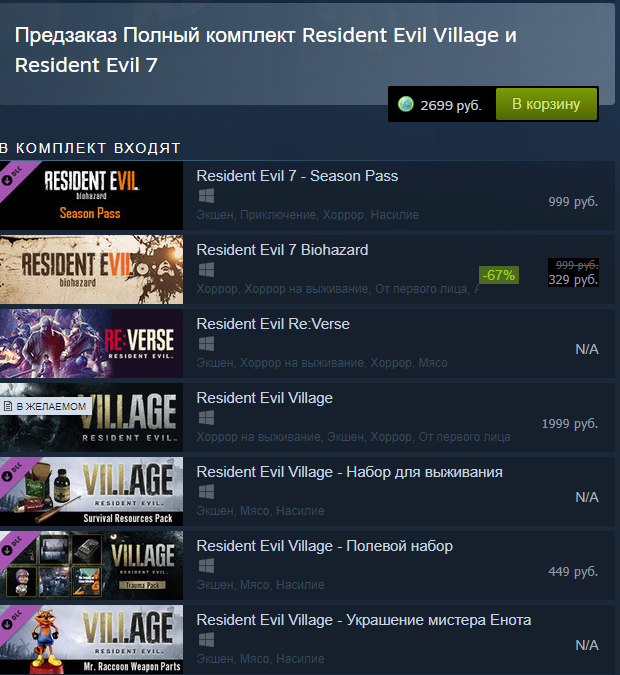Click the DLC badge on Season Pass thumbnail

13,176
